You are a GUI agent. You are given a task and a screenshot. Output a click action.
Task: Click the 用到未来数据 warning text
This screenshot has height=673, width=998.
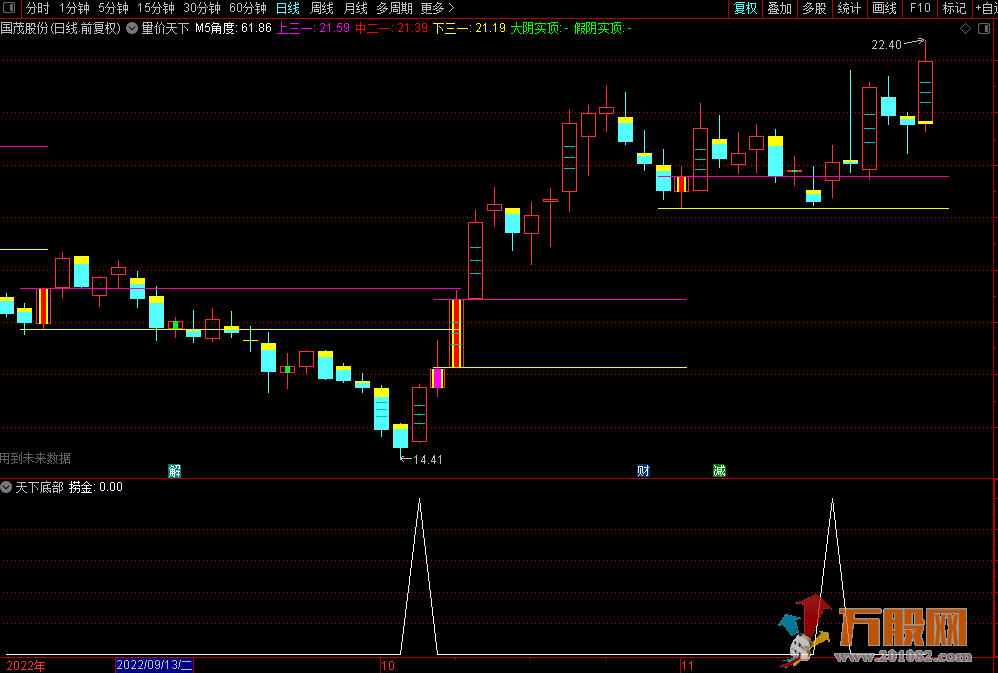coord(35,458)
